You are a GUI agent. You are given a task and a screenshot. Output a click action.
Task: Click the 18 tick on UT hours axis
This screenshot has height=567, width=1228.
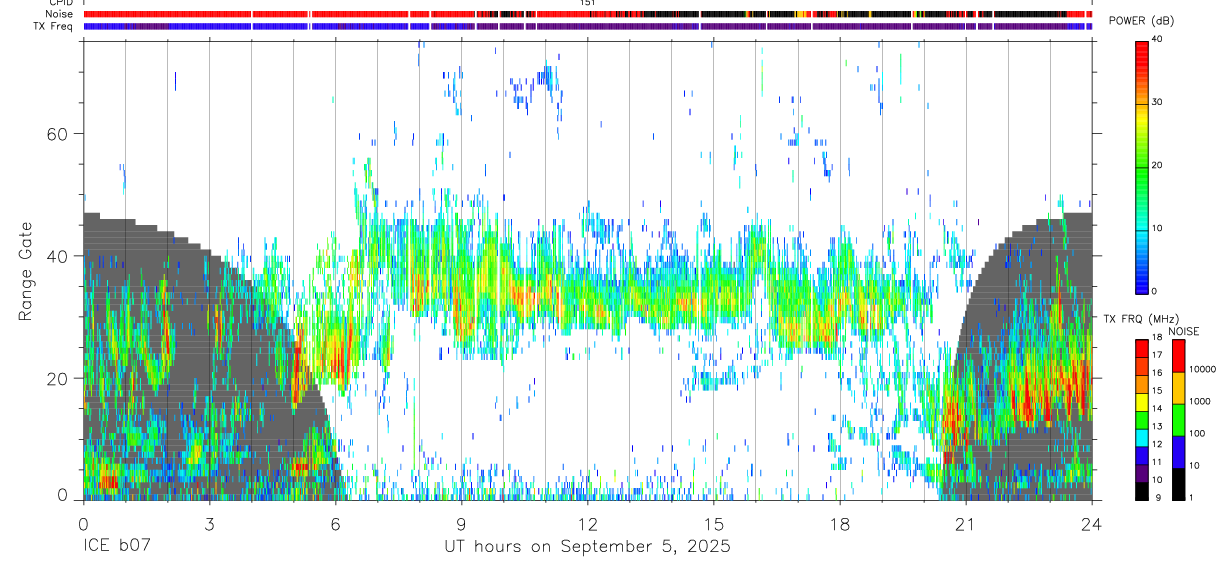[840, 524]
